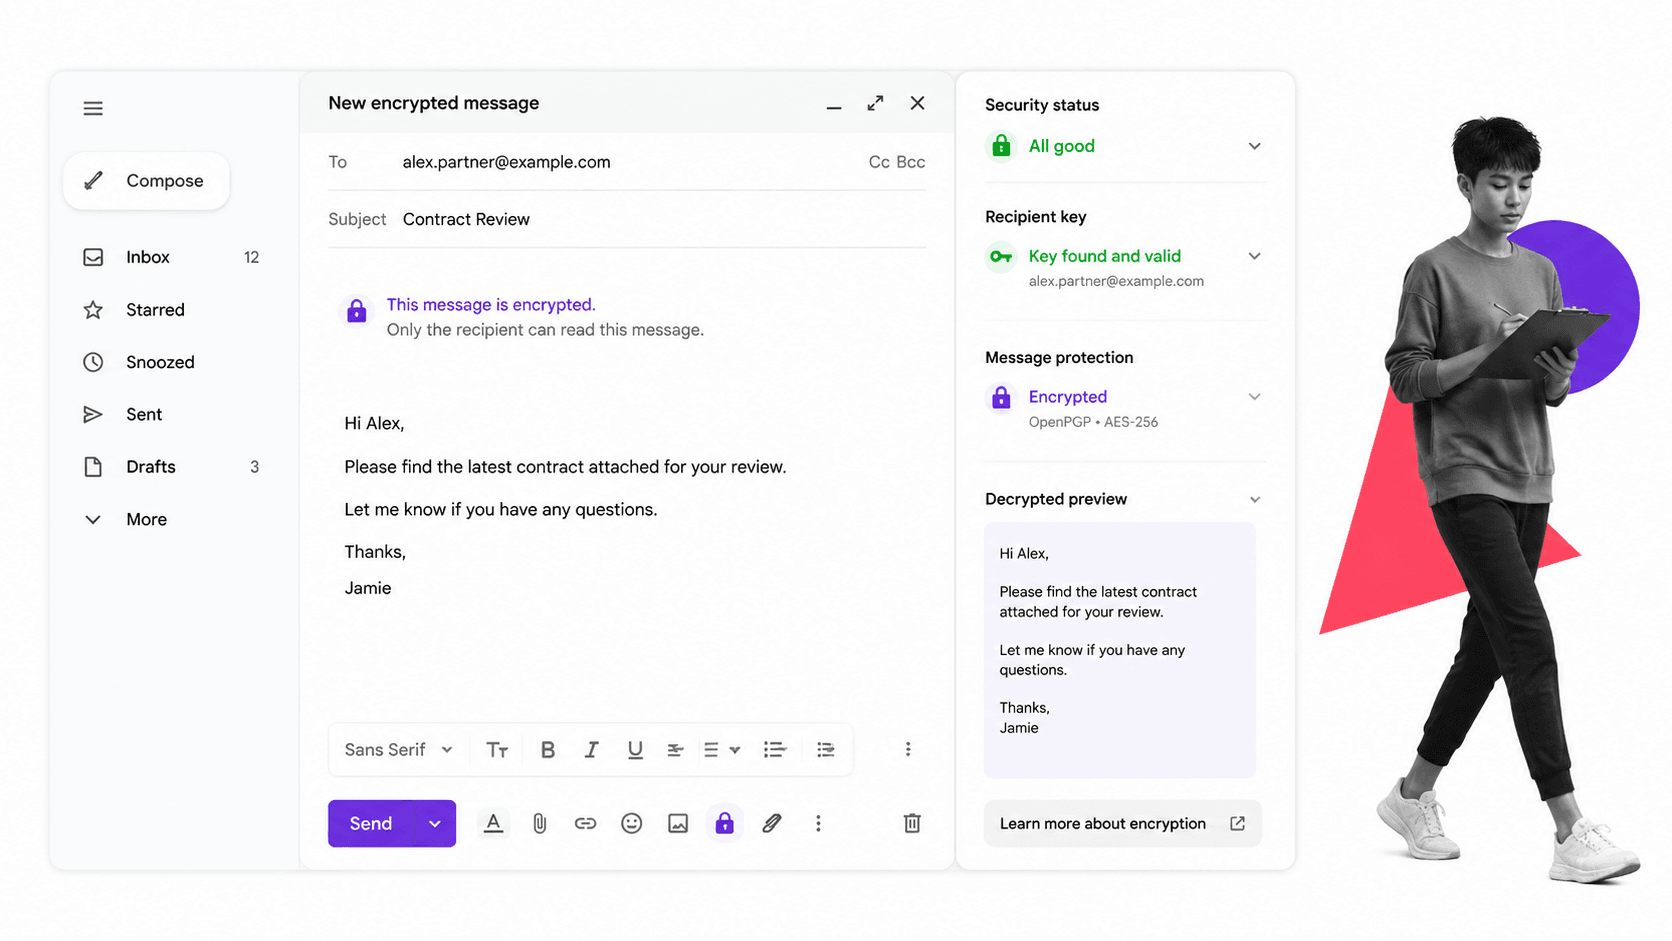Insert a numbered list
This screenshot has width=1672, height=941.
(x=775, y=750)
